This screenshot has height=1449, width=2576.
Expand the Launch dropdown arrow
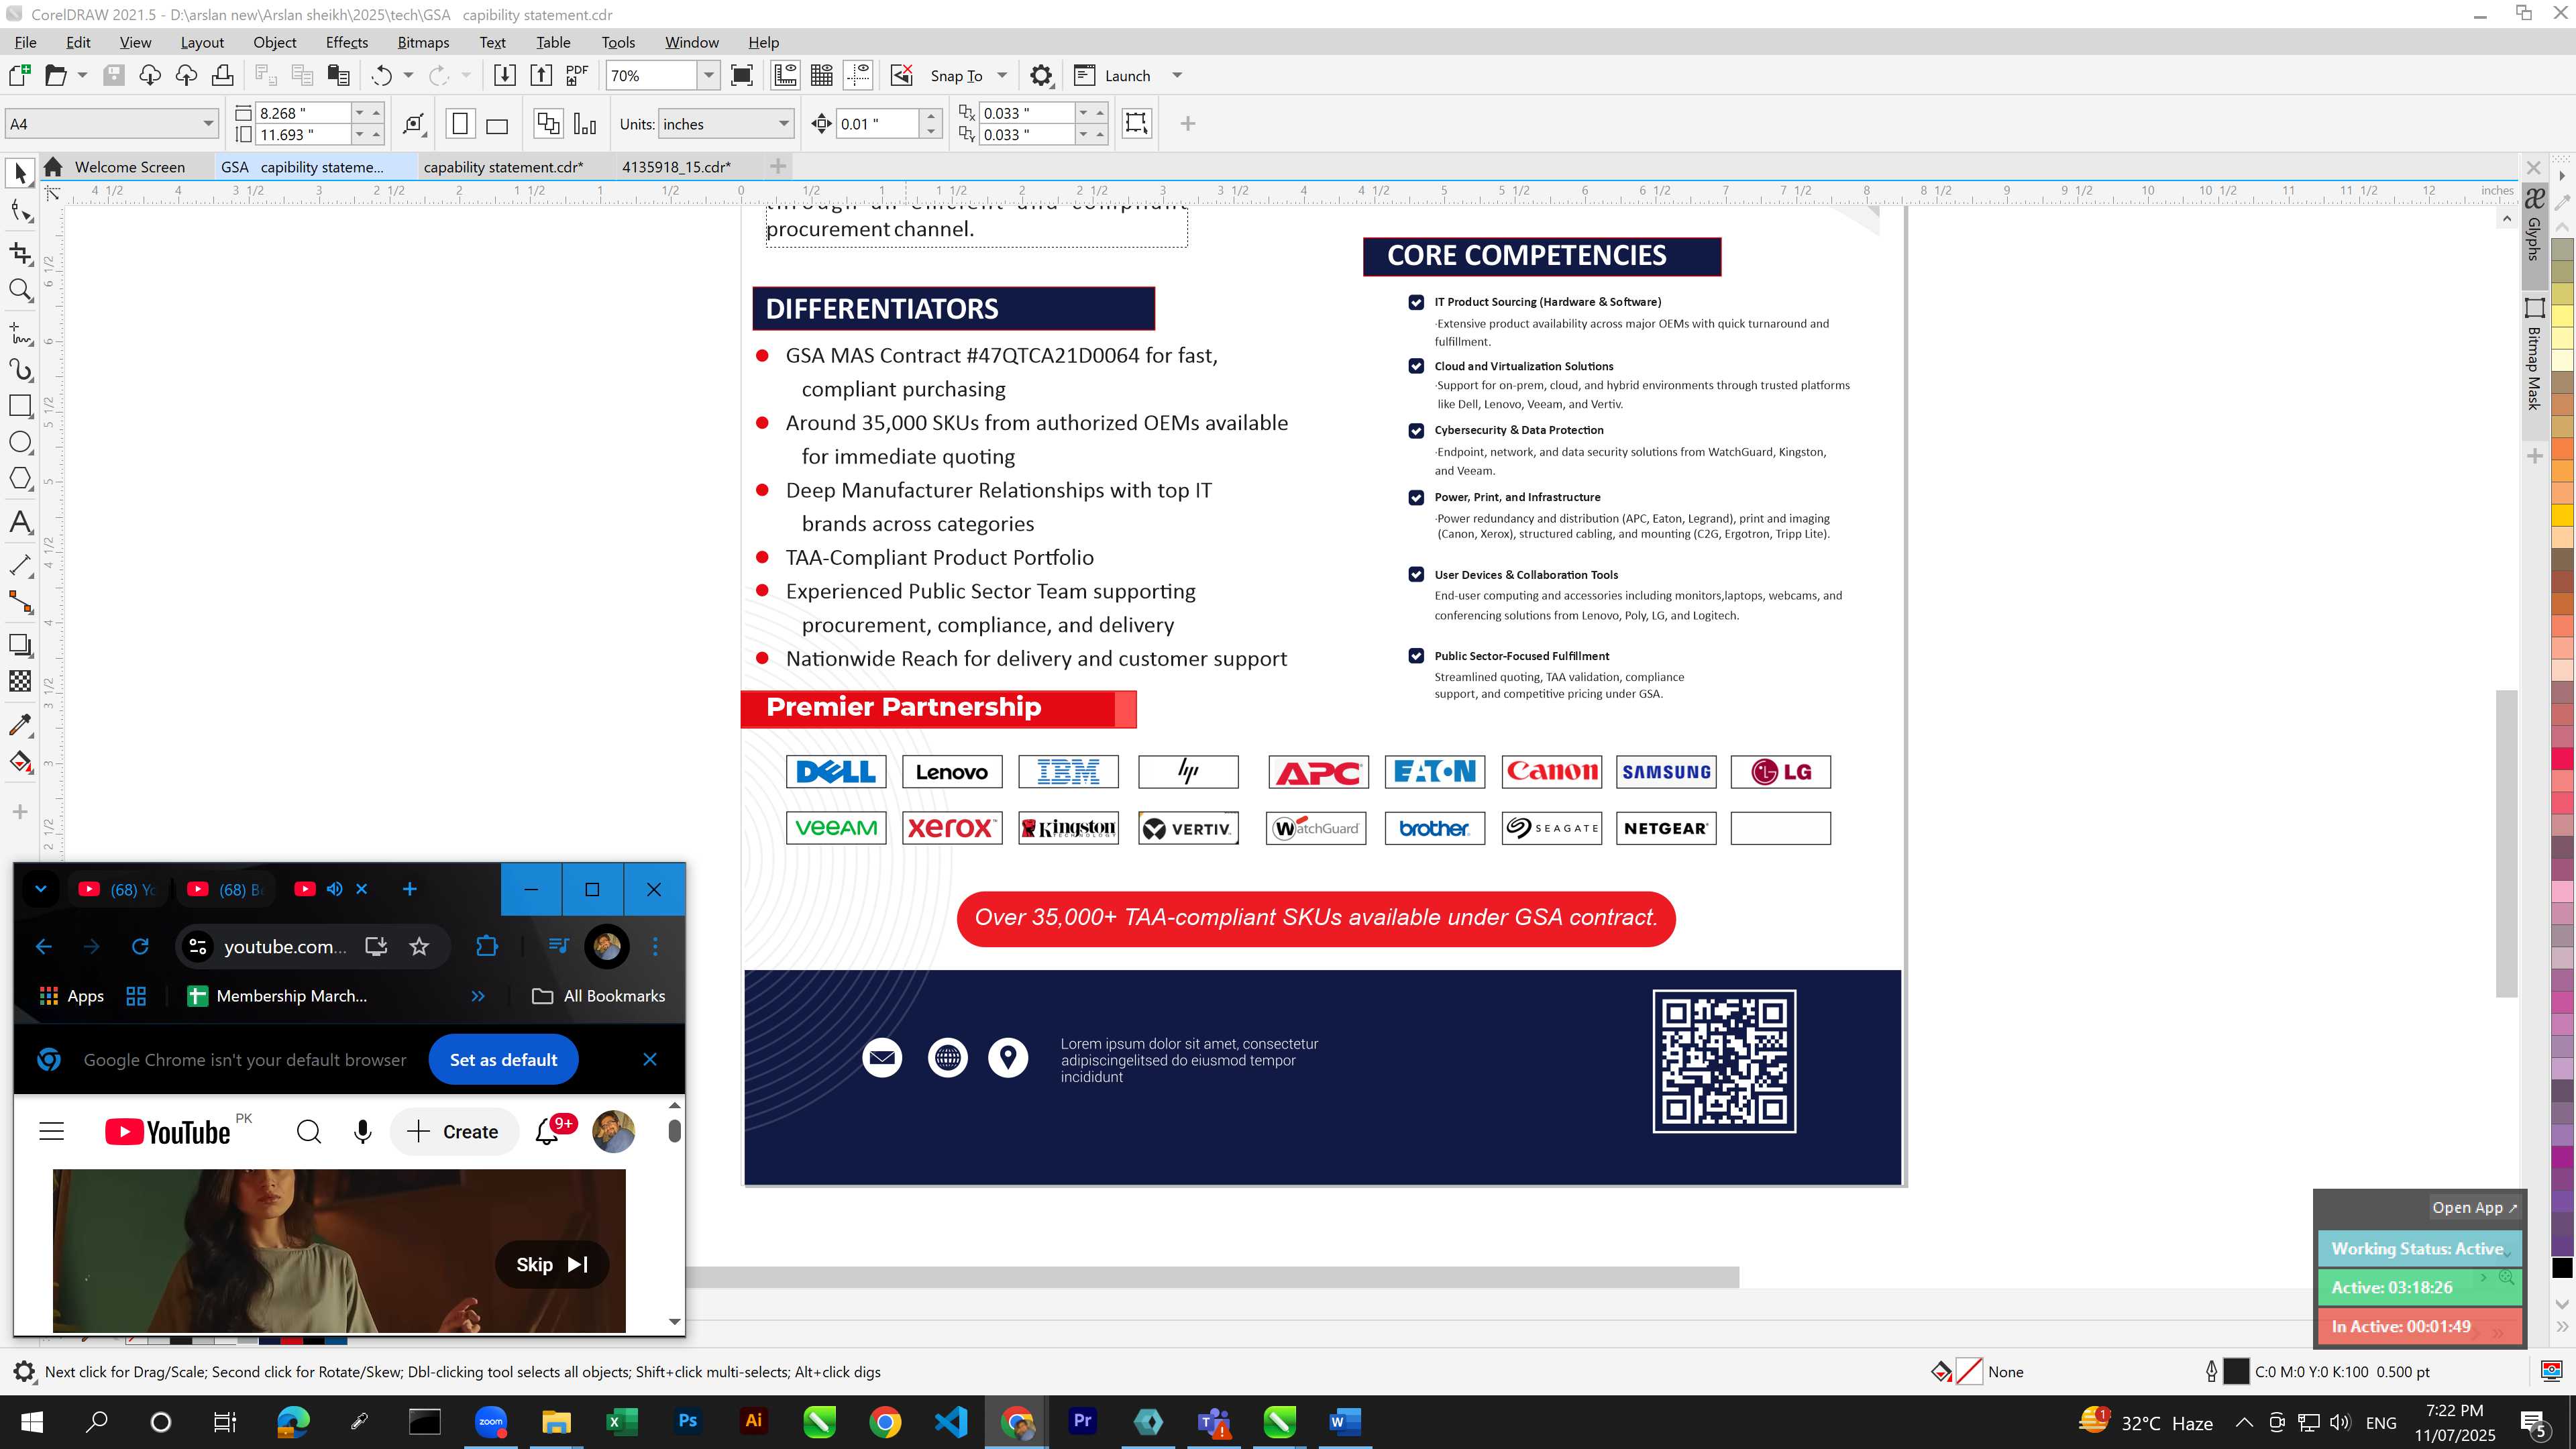[x=1177, y=75]
